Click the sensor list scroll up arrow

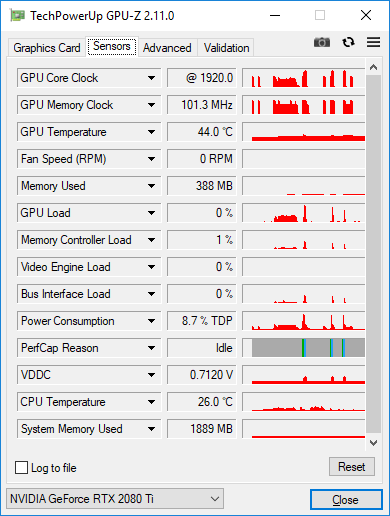[x=373, y=67]
